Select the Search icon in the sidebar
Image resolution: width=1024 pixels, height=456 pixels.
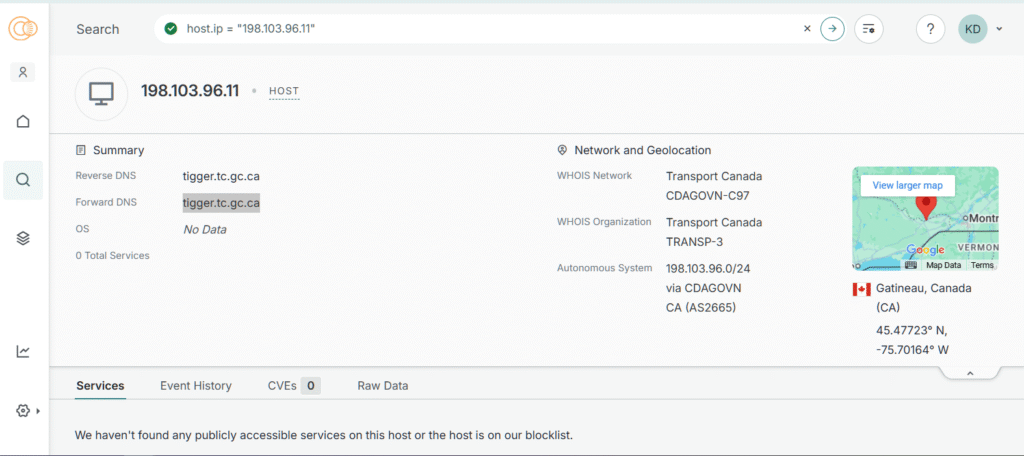click(x=23, y=180)
